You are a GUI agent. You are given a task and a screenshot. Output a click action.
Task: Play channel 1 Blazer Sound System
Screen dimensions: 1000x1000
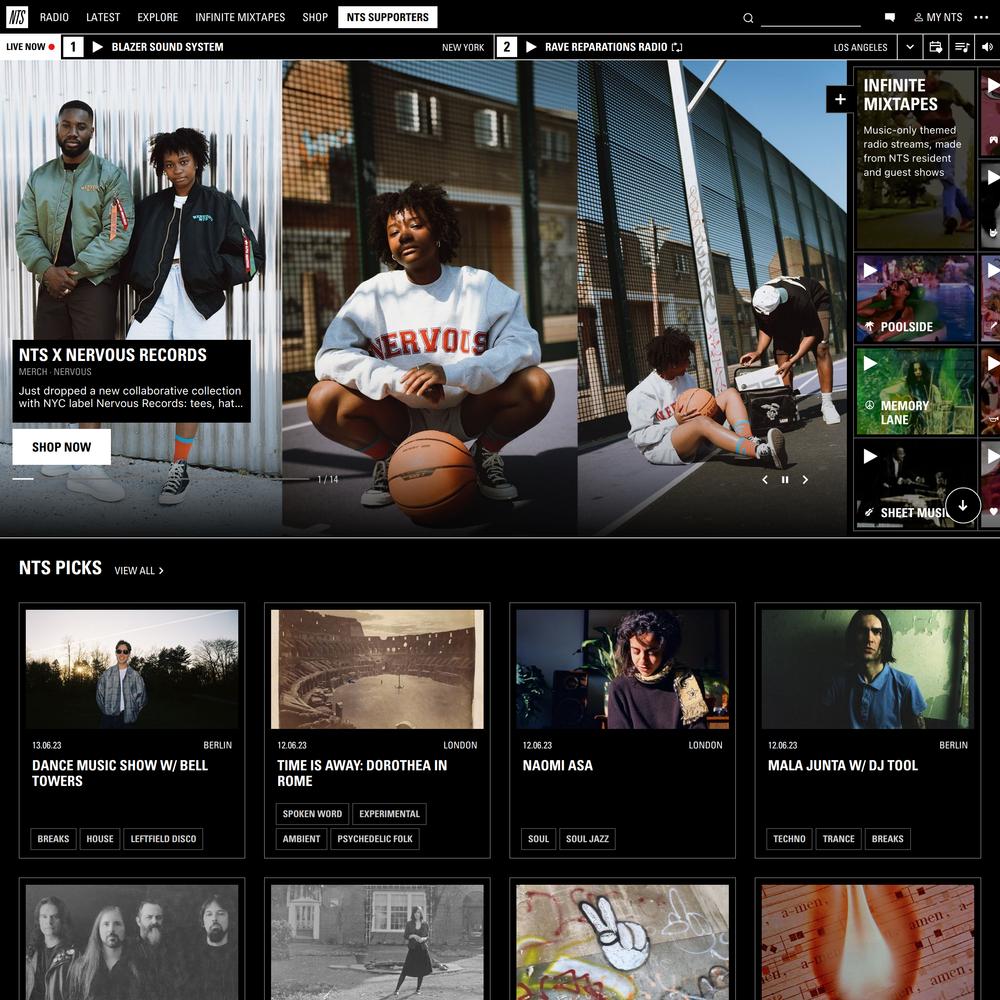(98, 47)
